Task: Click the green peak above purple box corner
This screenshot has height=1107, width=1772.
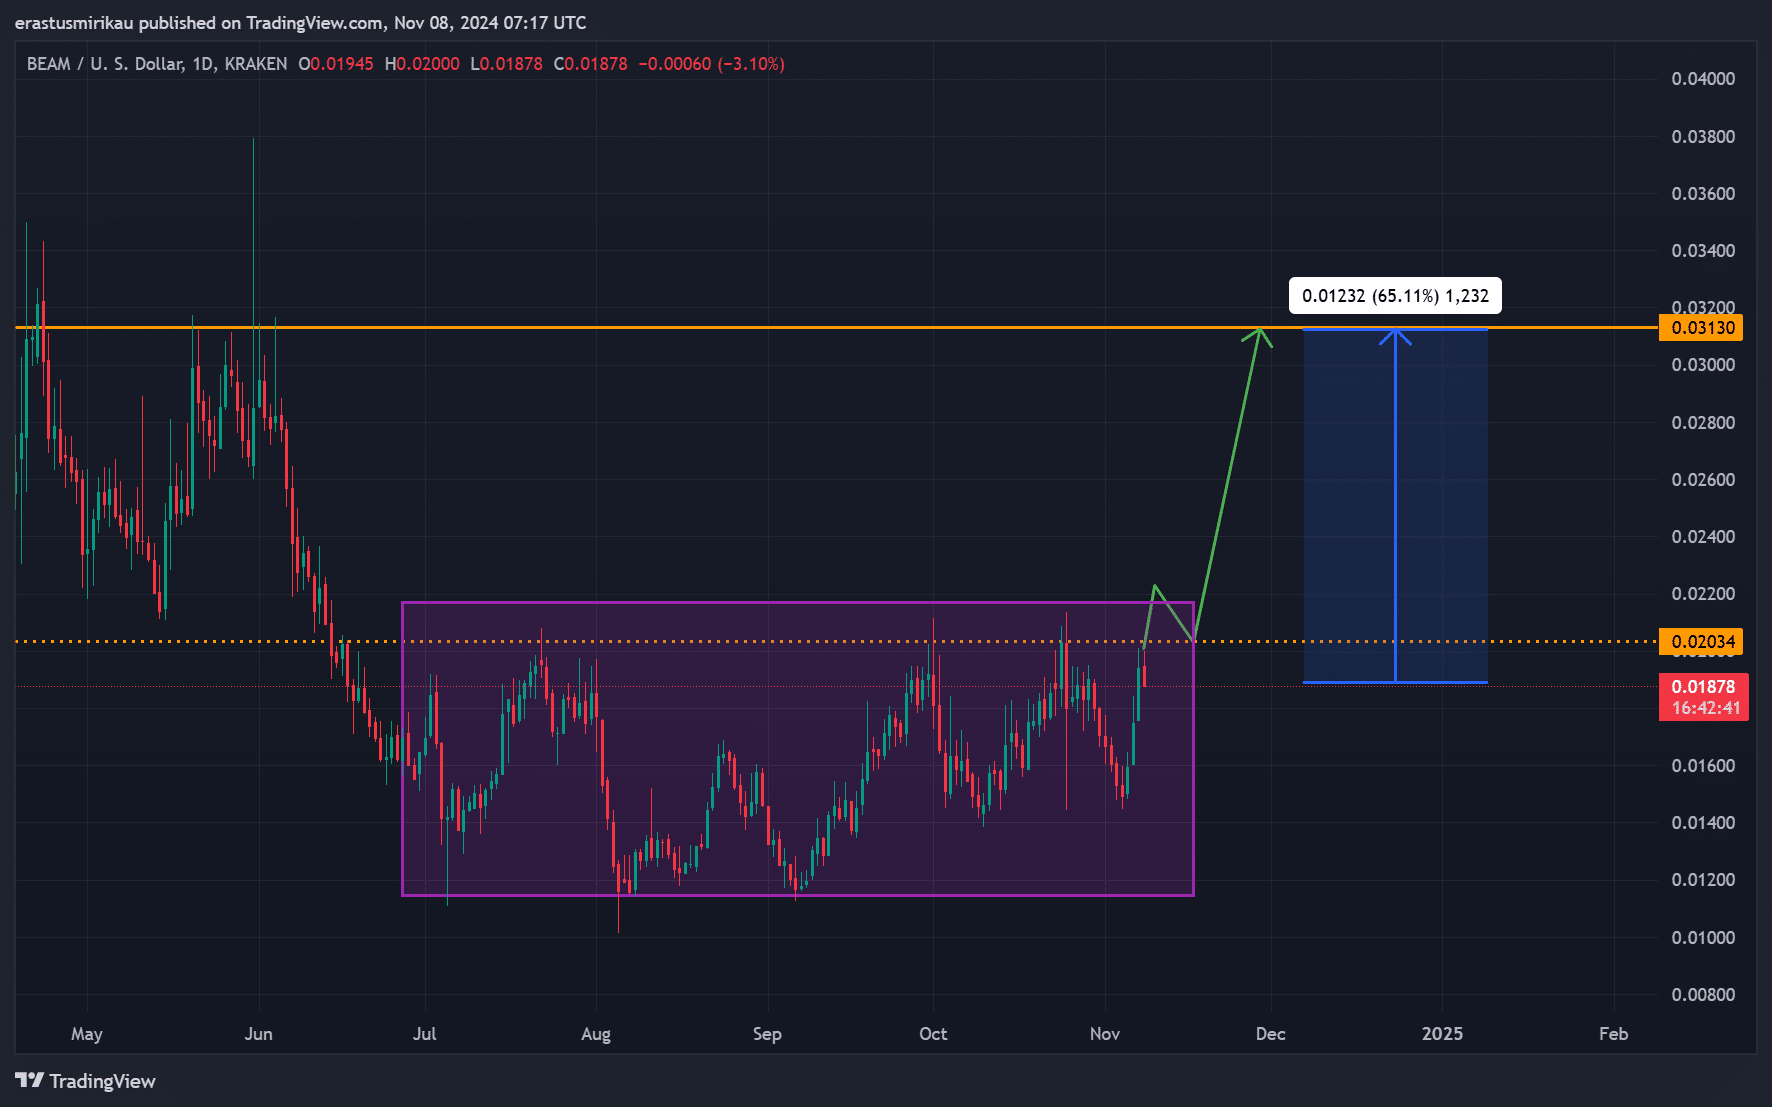Action: click(1154, 586)
